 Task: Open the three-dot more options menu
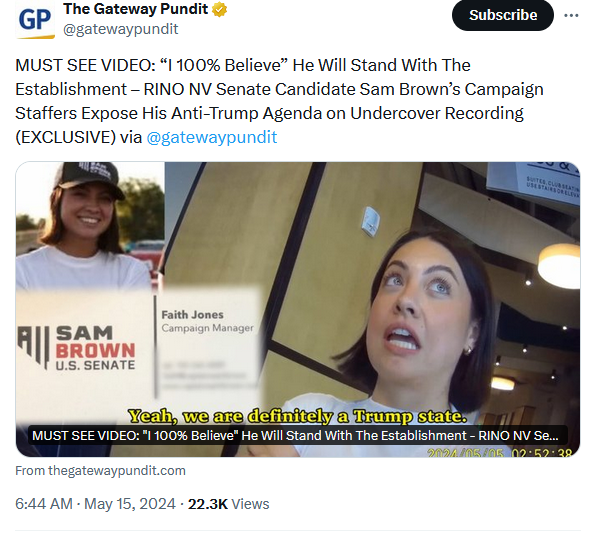pyautogui.click(x=571, y=15)
